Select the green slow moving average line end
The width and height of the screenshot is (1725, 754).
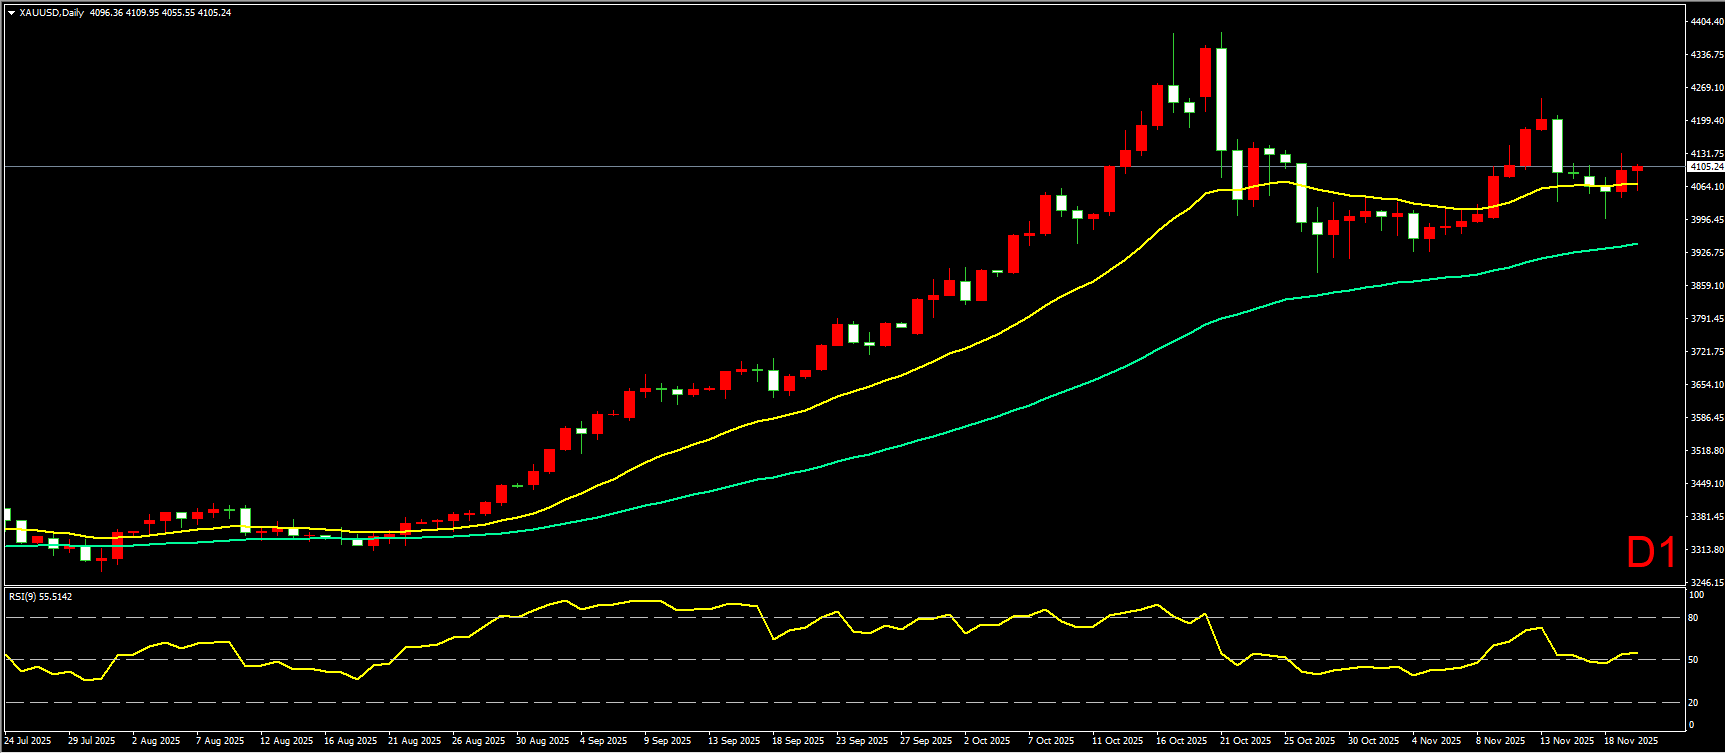point(1635,244)
